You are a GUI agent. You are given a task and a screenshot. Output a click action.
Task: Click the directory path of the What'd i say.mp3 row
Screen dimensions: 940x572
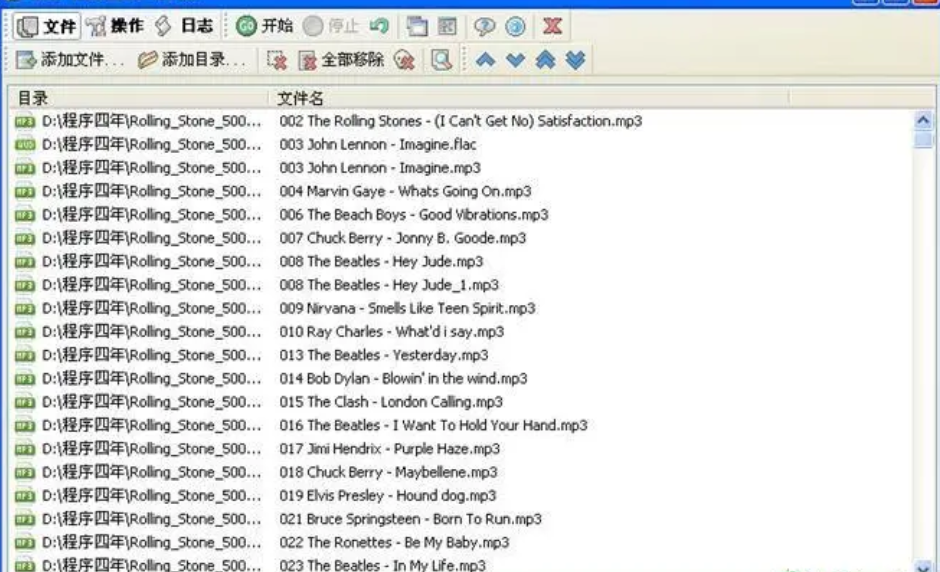pyautogui.click(x=152, y=332)
